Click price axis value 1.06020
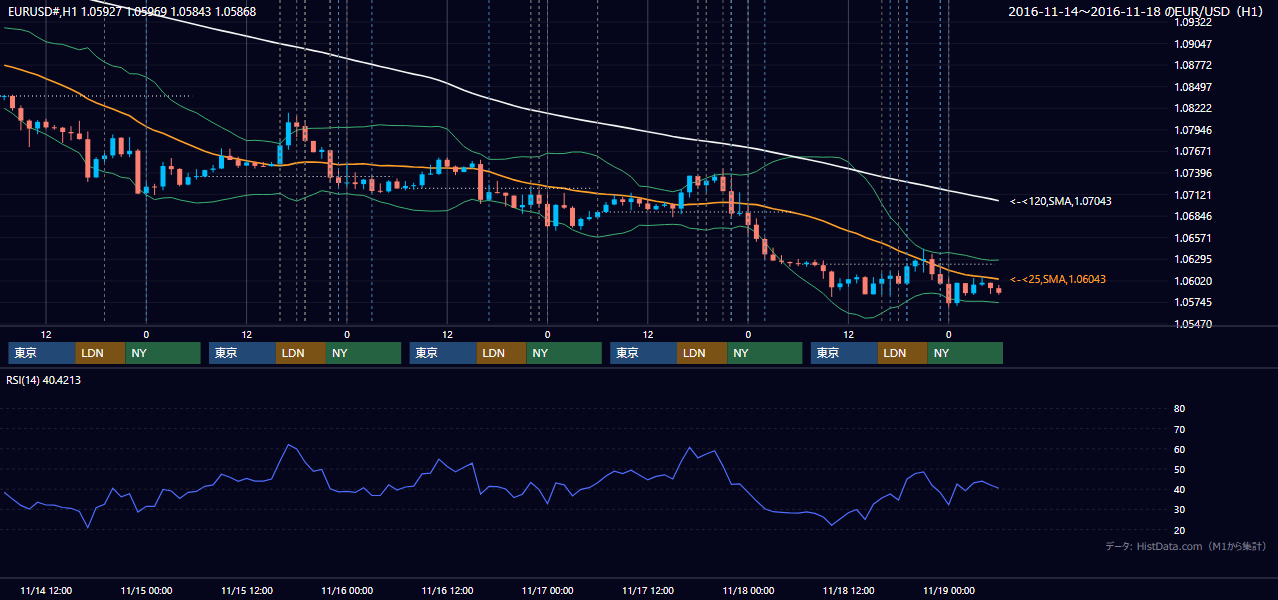 click(x=1192, y=281)
